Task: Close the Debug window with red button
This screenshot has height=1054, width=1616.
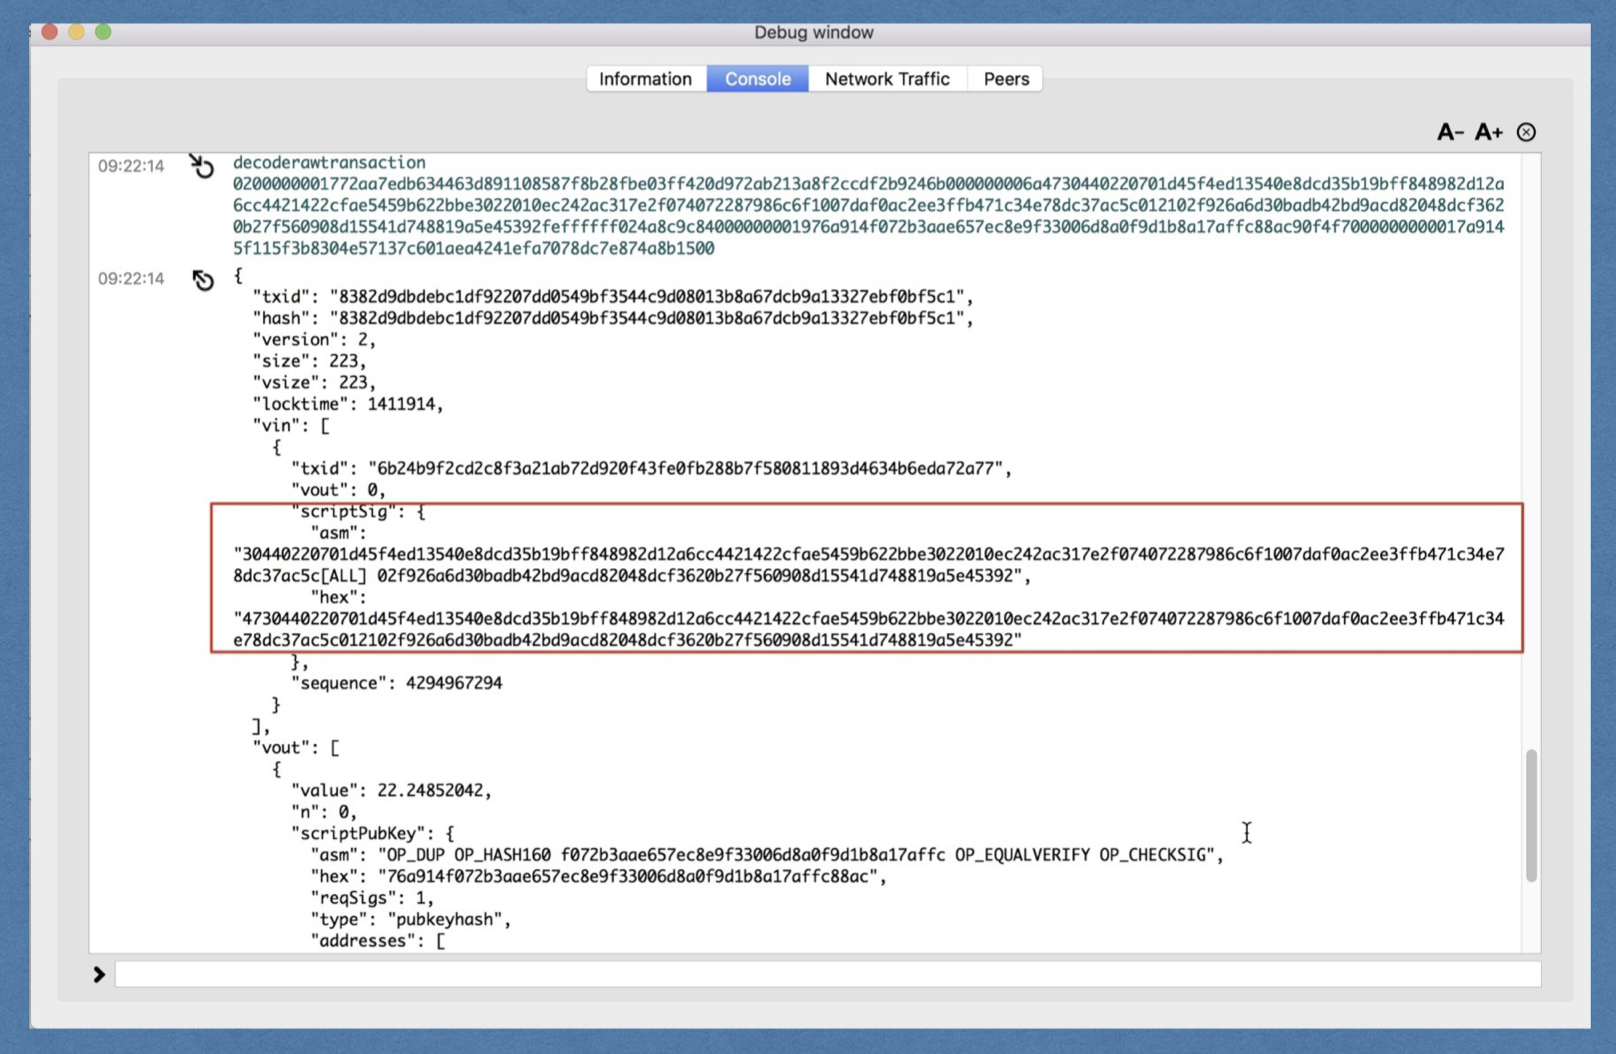Action: 50,32
